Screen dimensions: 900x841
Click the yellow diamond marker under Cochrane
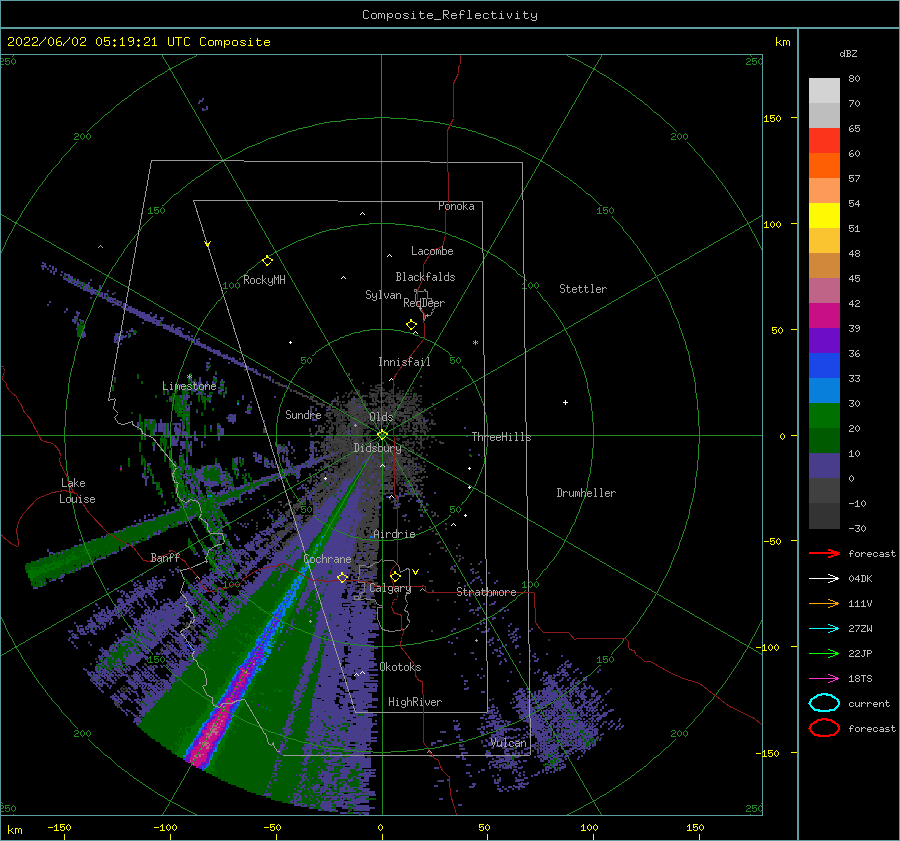(342, 578)
